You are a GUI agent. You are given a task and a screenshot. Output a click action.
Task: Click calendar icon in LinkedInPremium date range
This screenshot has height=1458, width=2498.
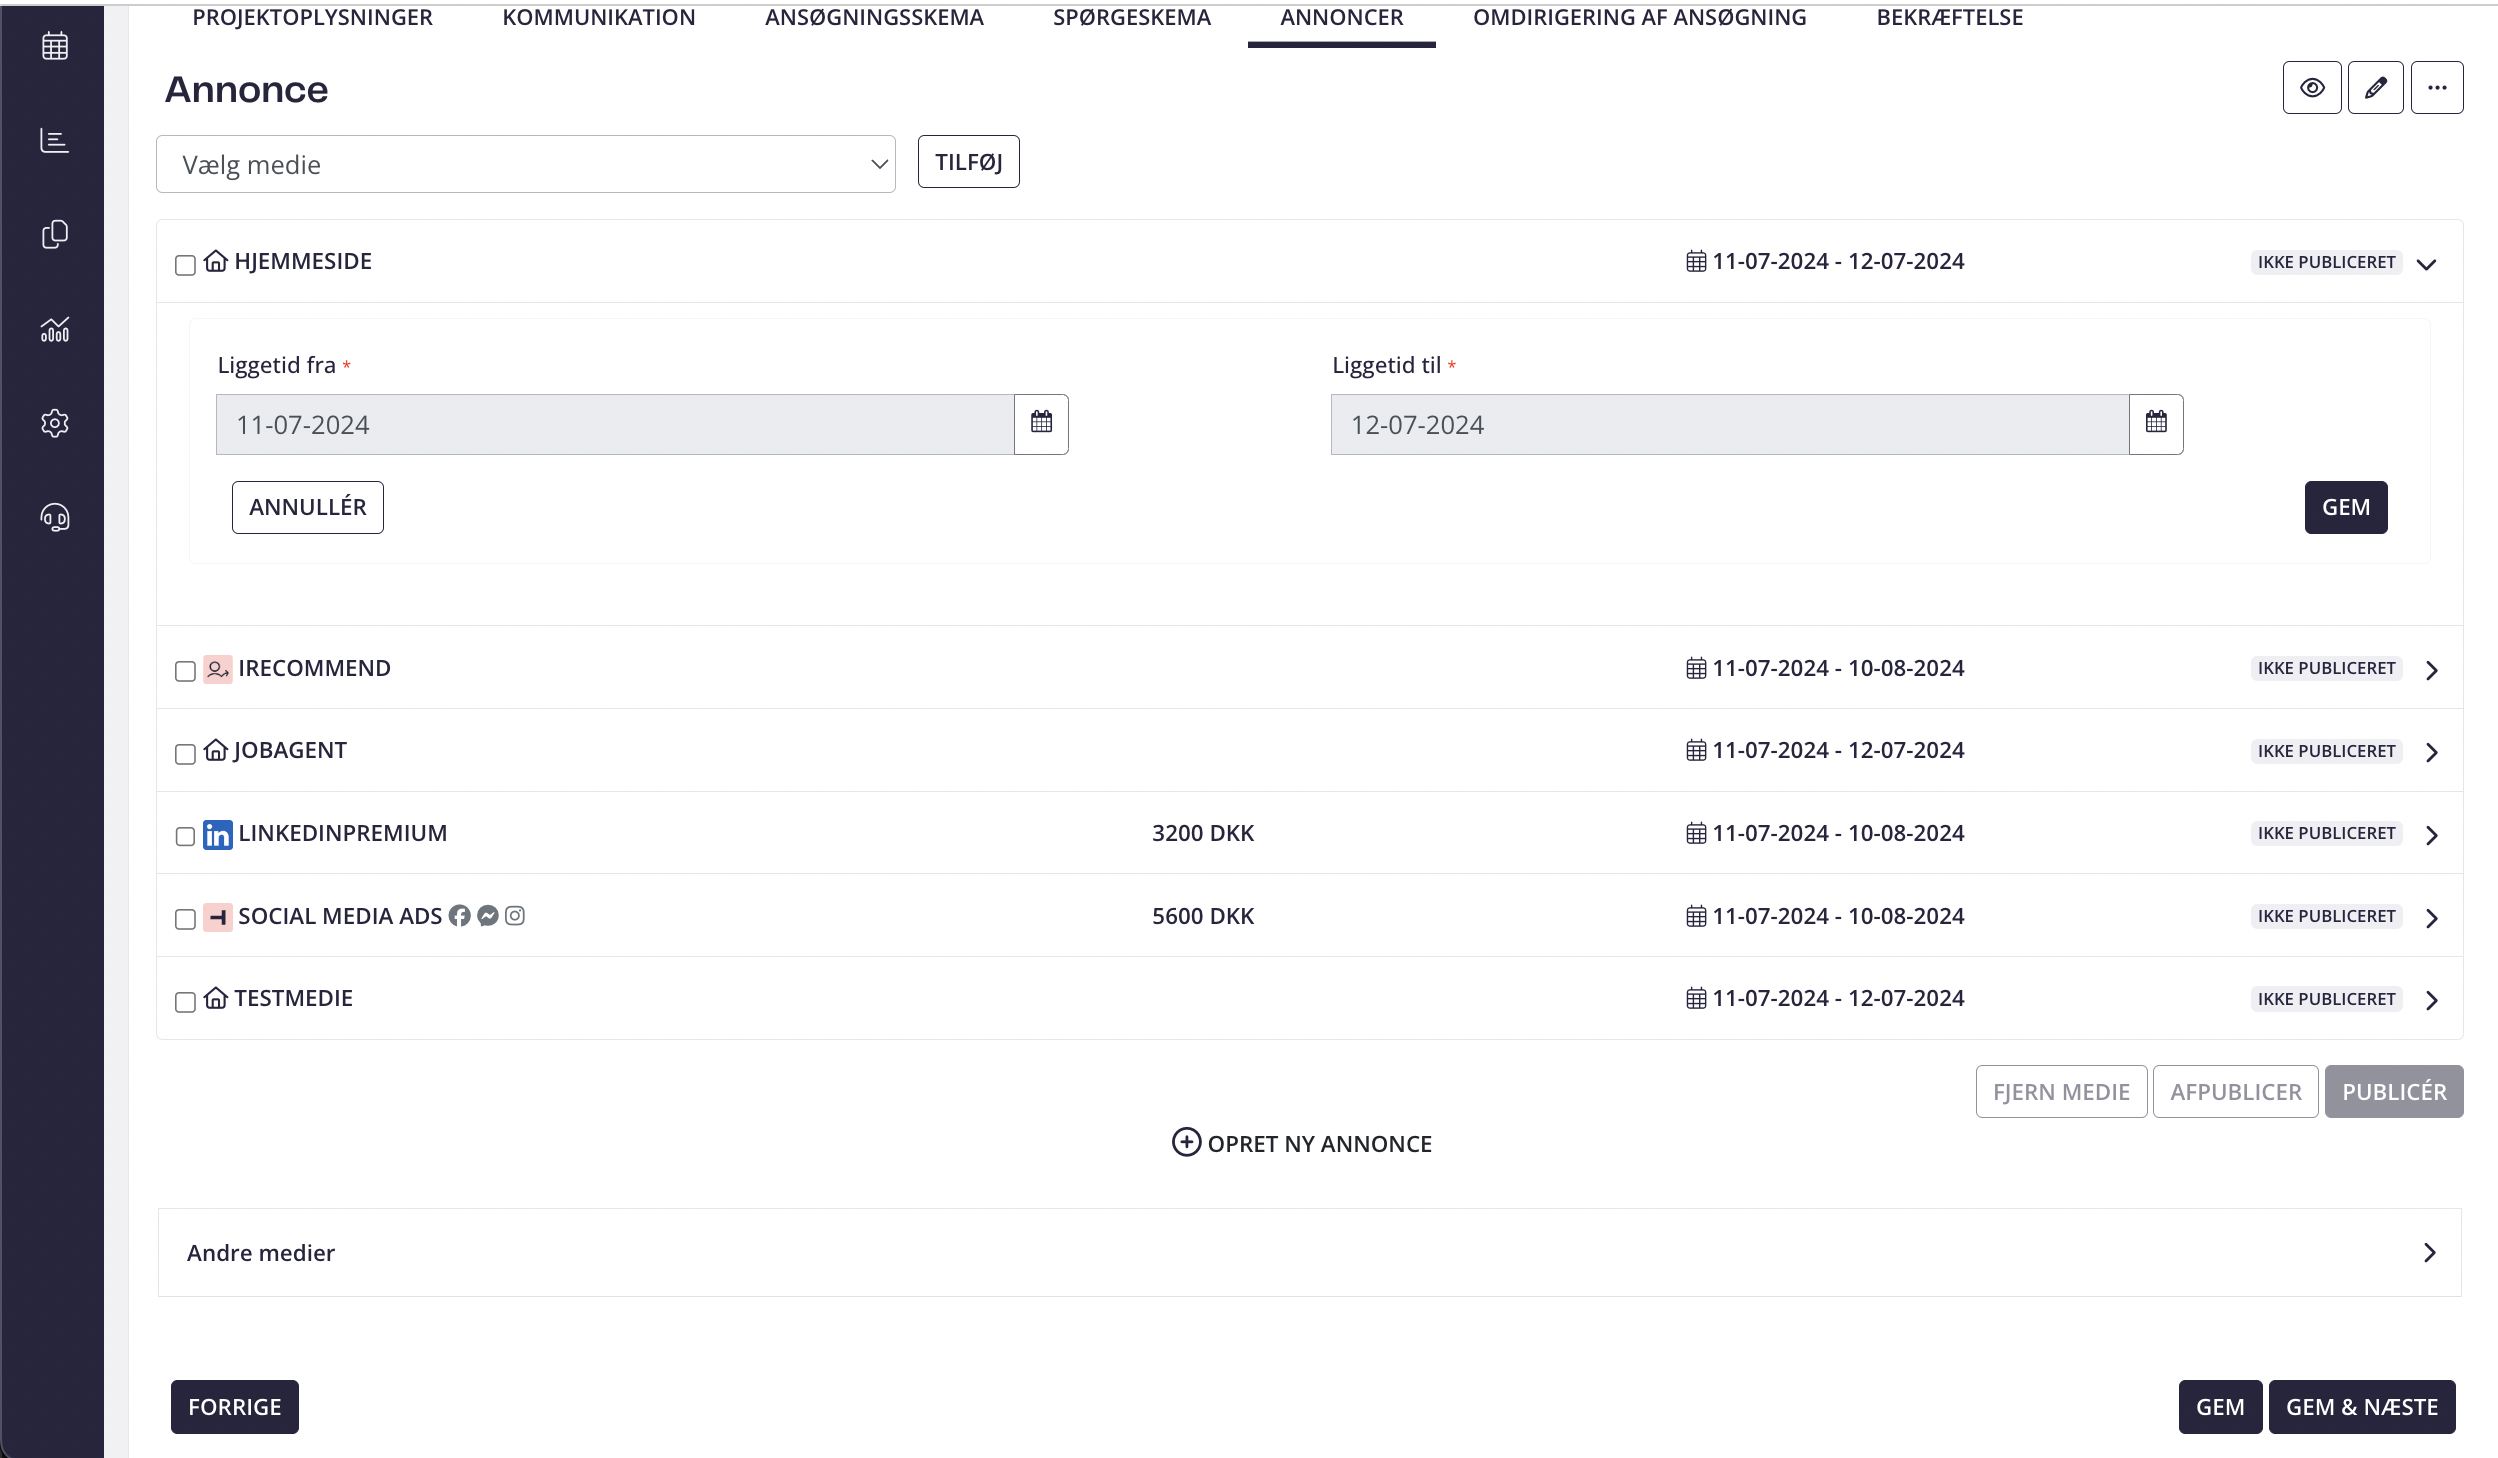click(1696, 833)
